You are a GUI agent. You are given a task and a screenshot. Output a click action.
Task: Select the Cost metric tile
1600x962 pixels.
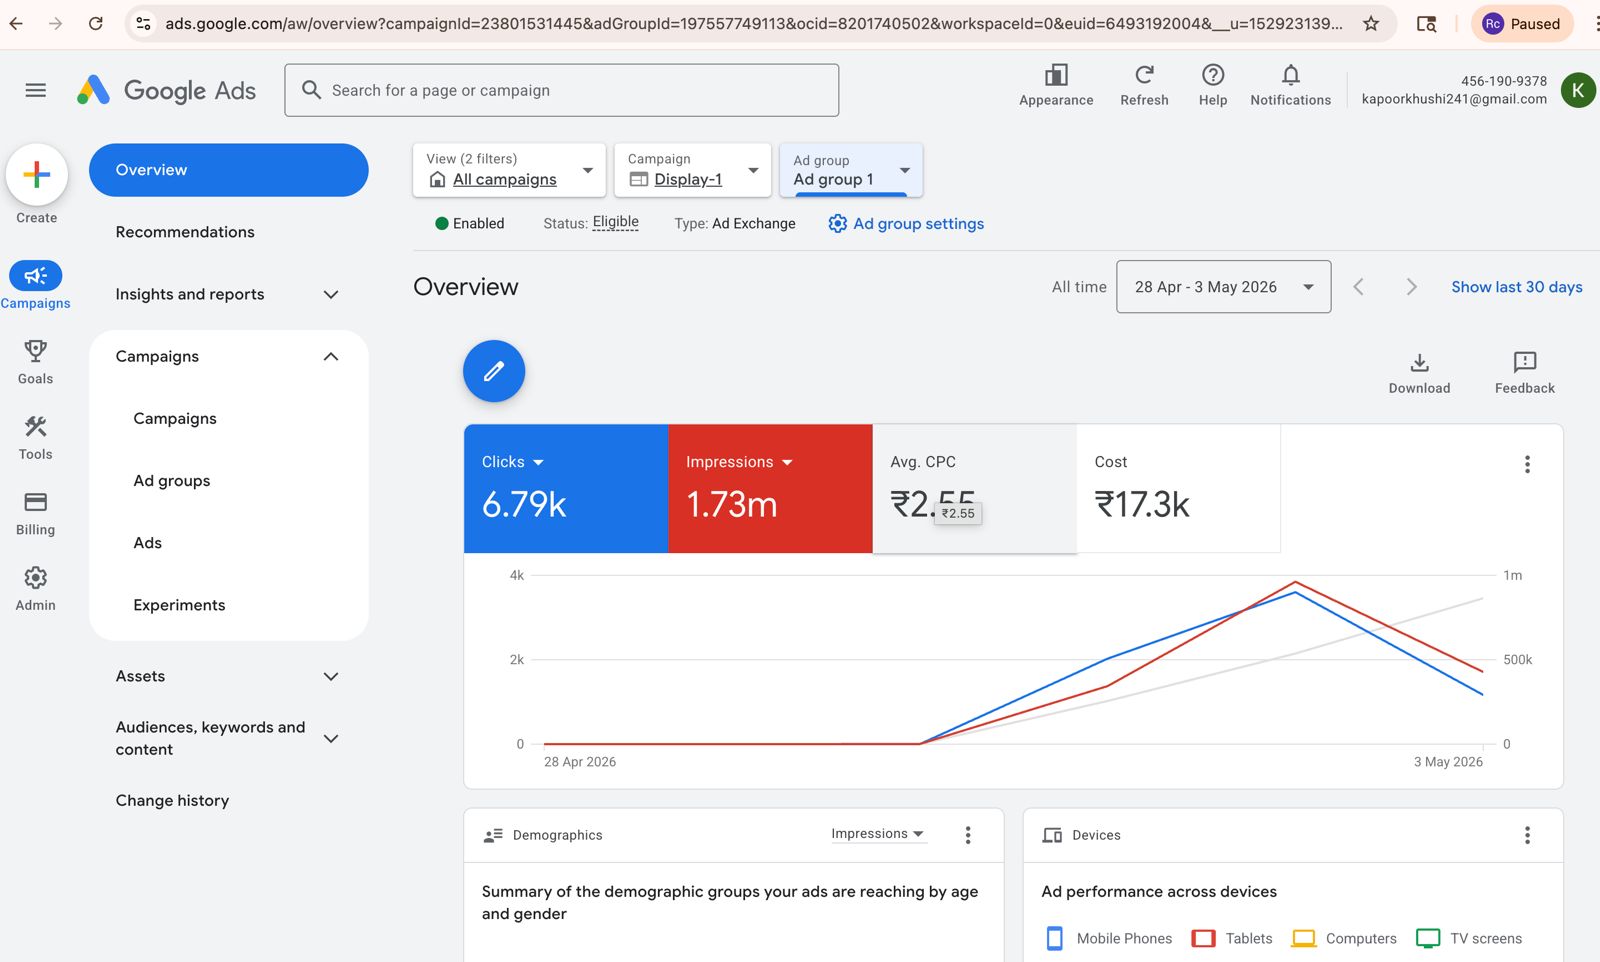pos(1179,489)
